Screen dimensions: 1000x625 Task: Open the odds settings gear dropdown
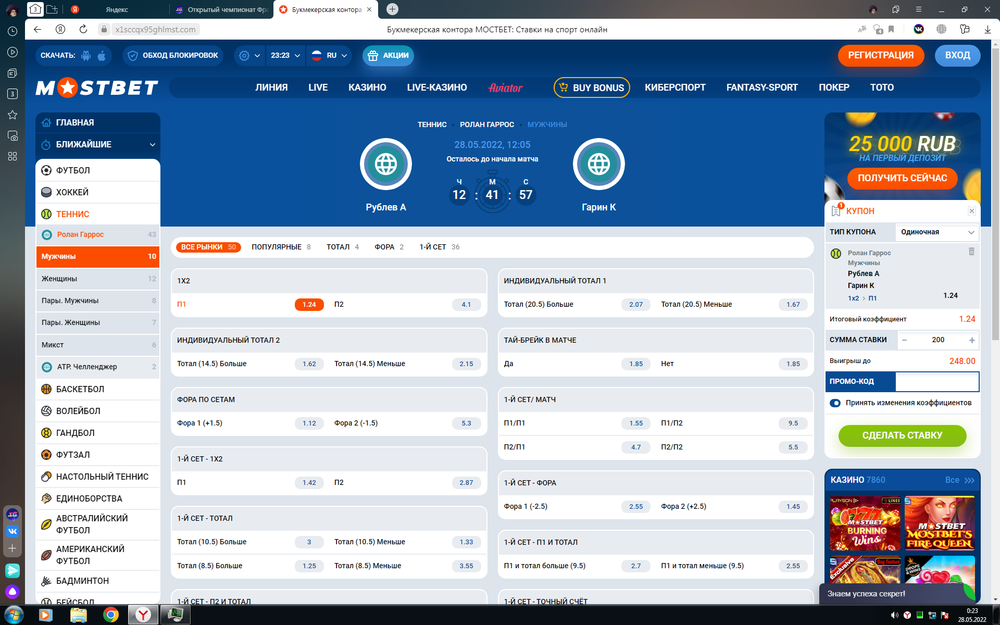click(x=248, y=55)
